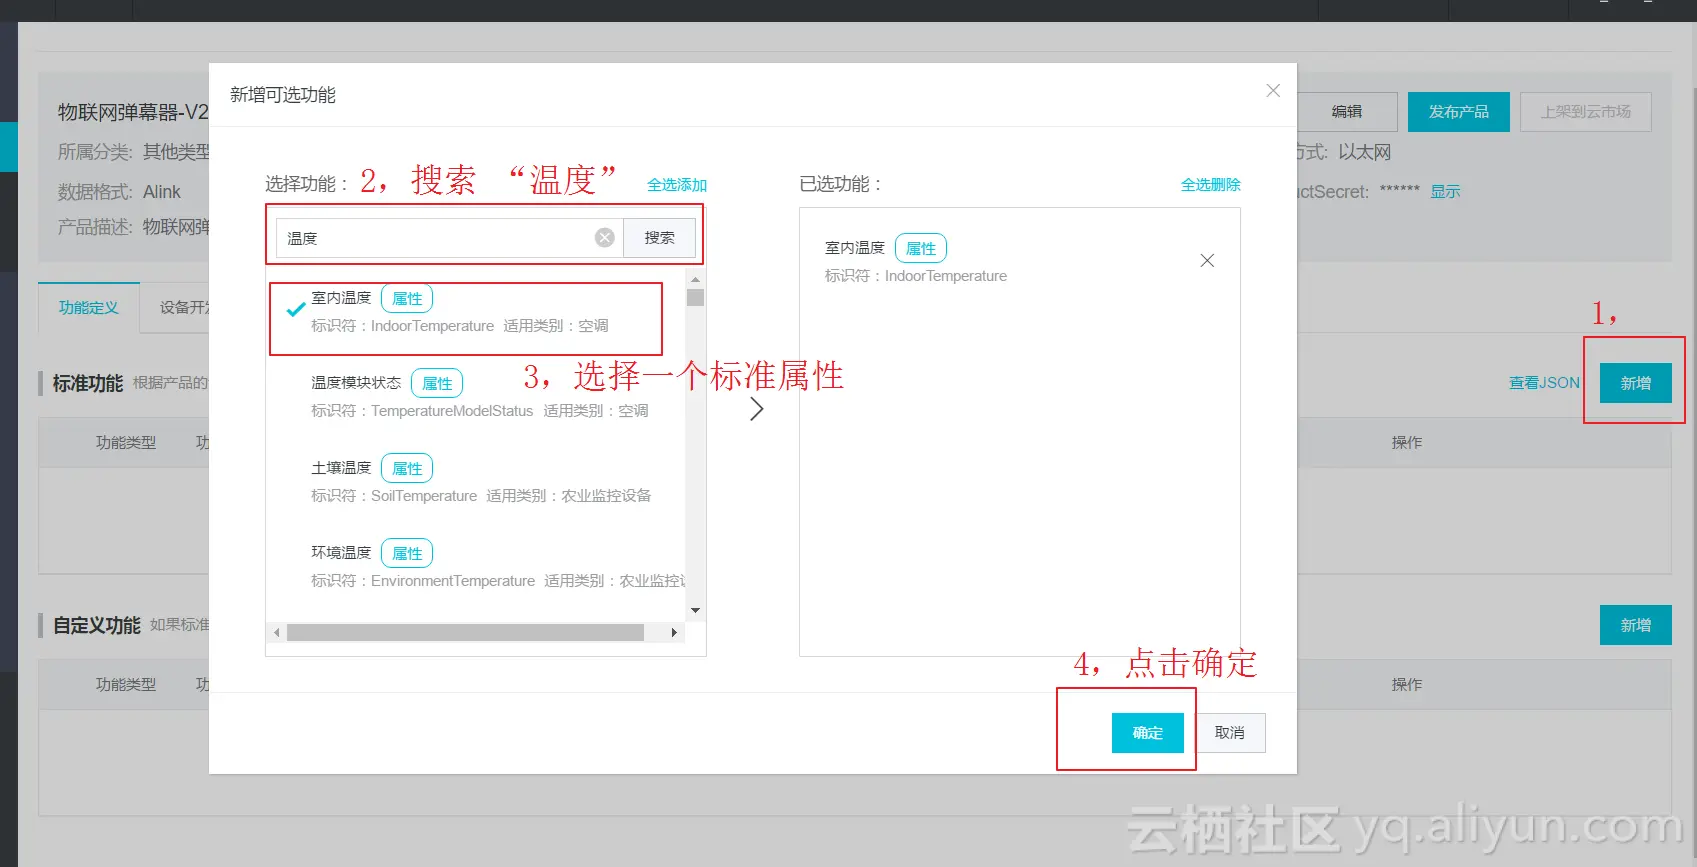Click the horizontal scrollbar's right arrow
Image resolution: width=1697 pixels, height=867 pixels.
point(674,633)
